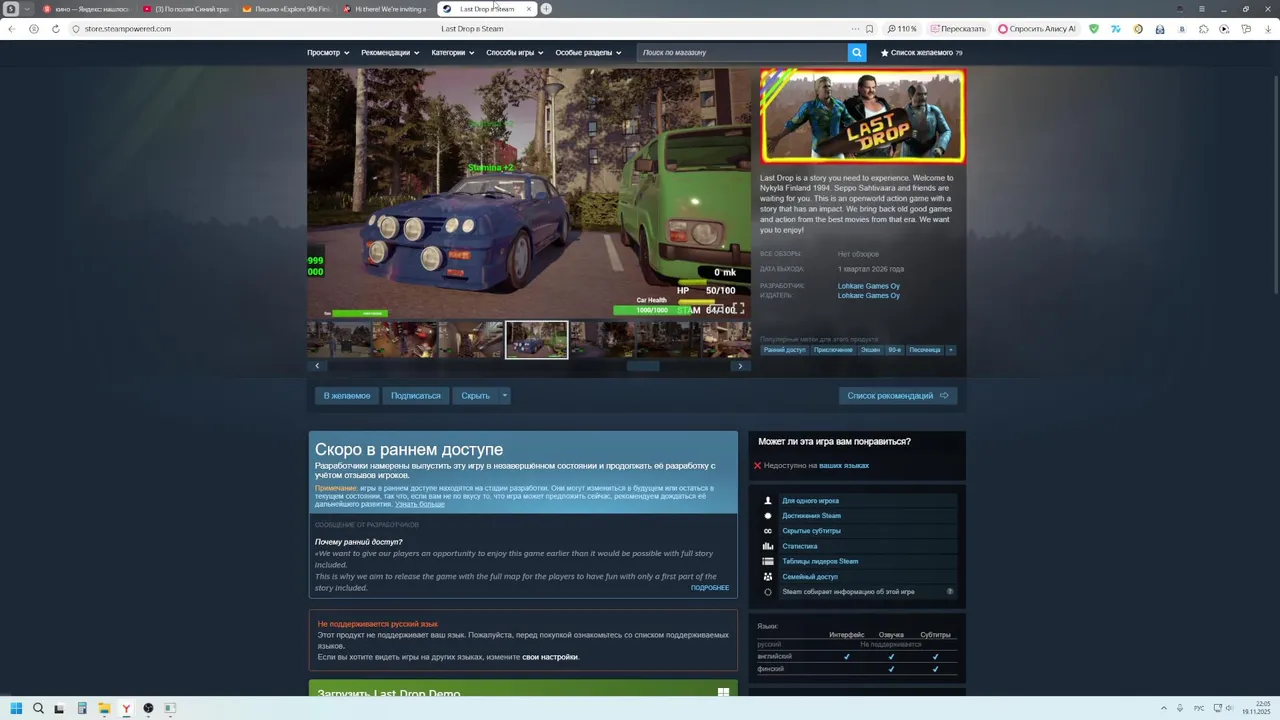Click the Подписаться button
The height and width of the screenshot is (720, 1280).
pos(416,396)
